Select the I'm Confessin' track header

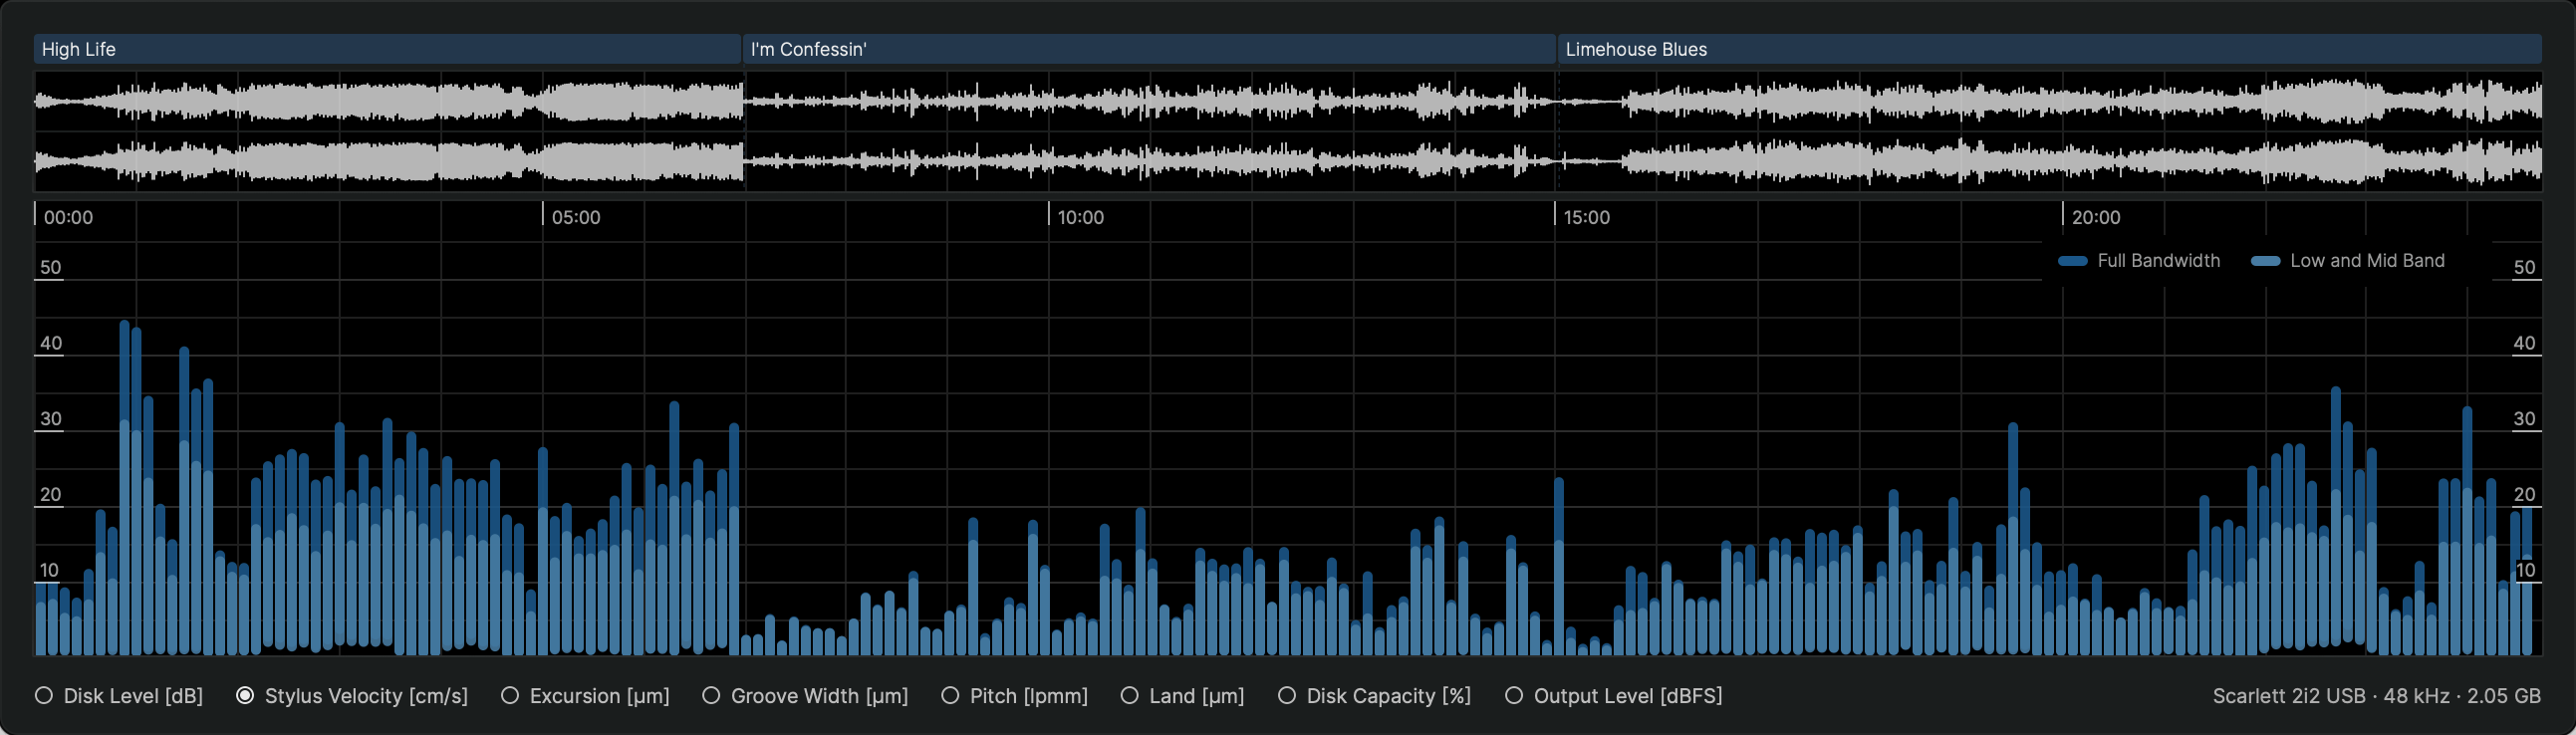click(x=1148, y=49)
